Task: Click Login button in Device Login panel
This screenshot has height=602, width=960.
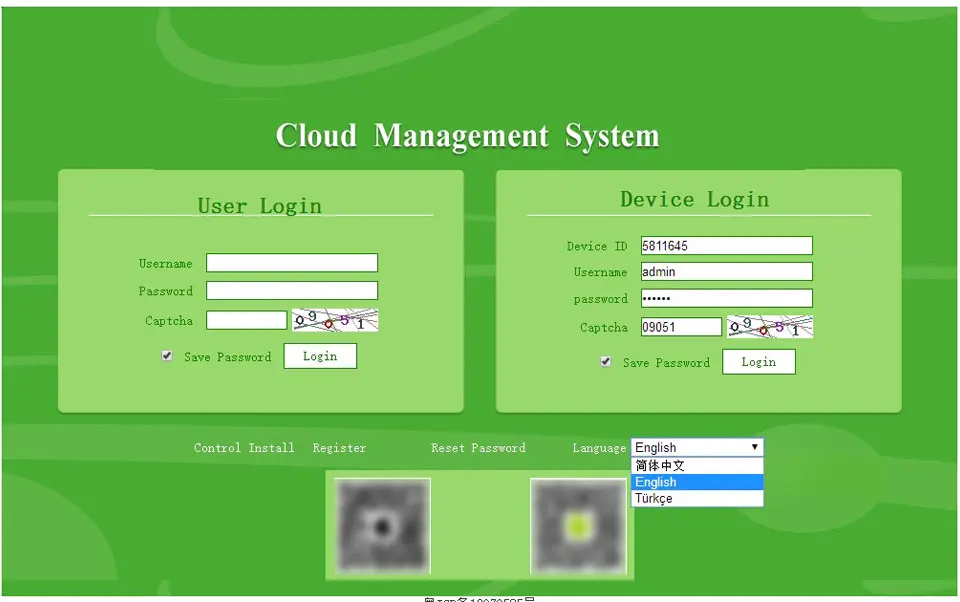Action: pos(759,361)
